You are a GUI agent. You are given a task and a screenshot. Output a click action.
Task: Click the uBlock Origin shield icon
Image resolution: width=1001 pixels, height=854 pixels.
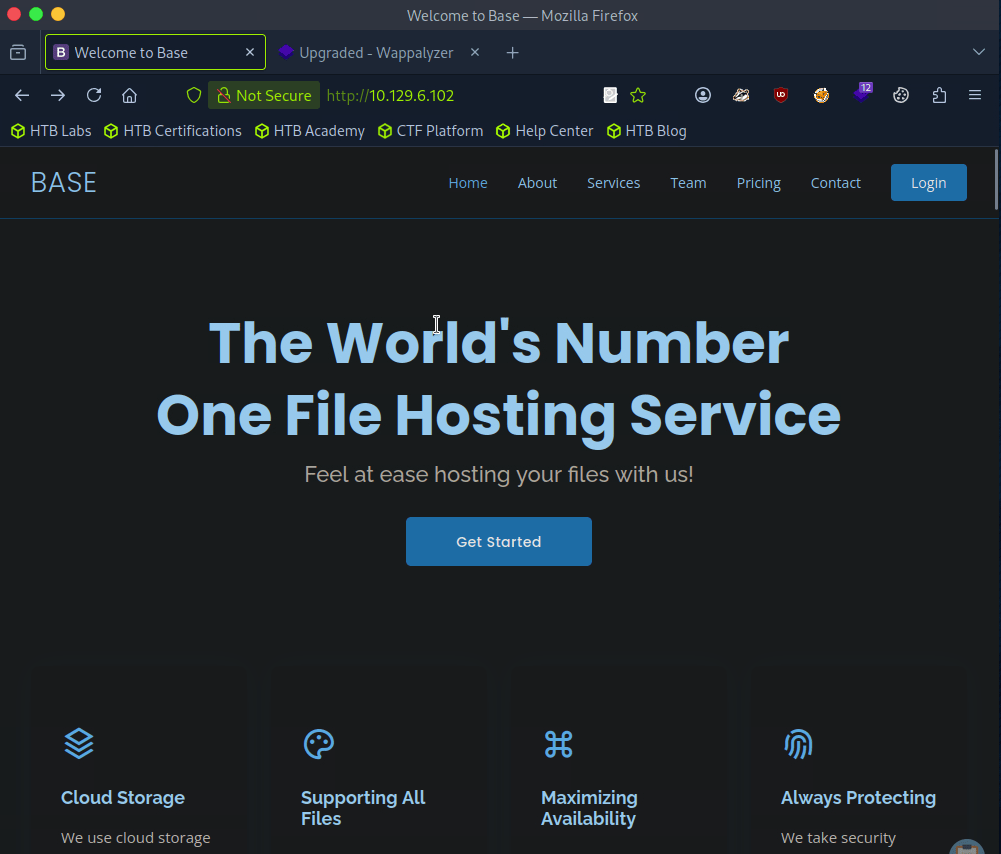click(x=781, y=95)
